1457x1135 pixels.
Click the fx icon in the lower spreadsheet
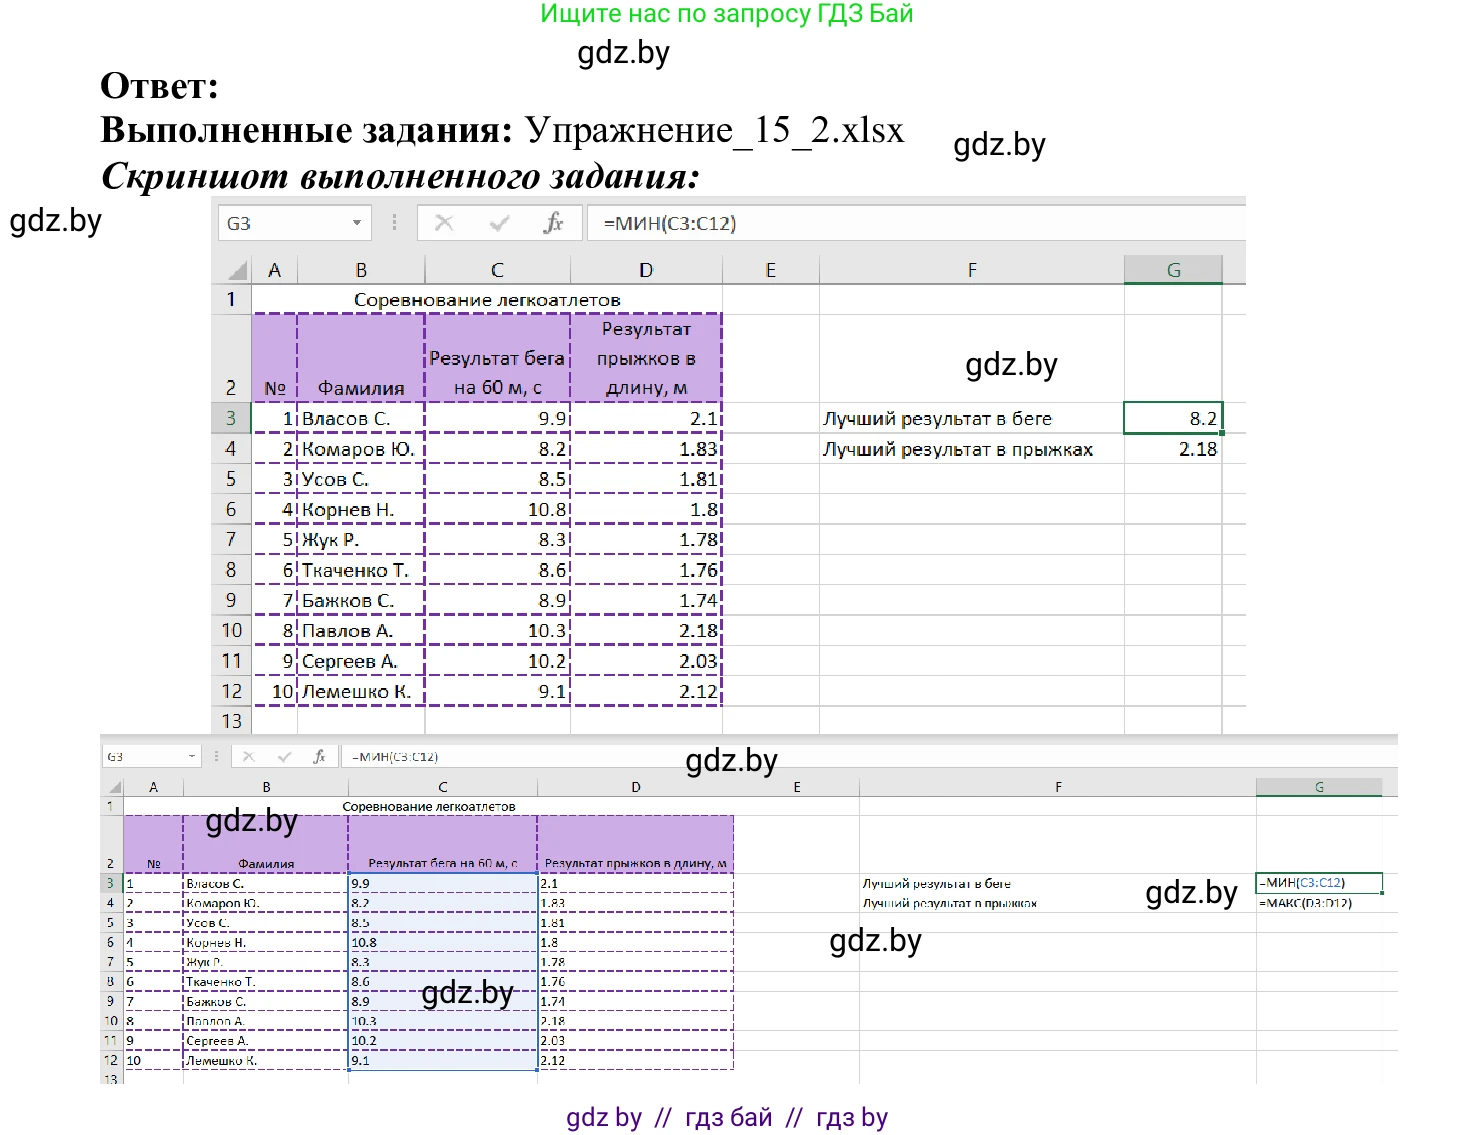coord(319,757)
